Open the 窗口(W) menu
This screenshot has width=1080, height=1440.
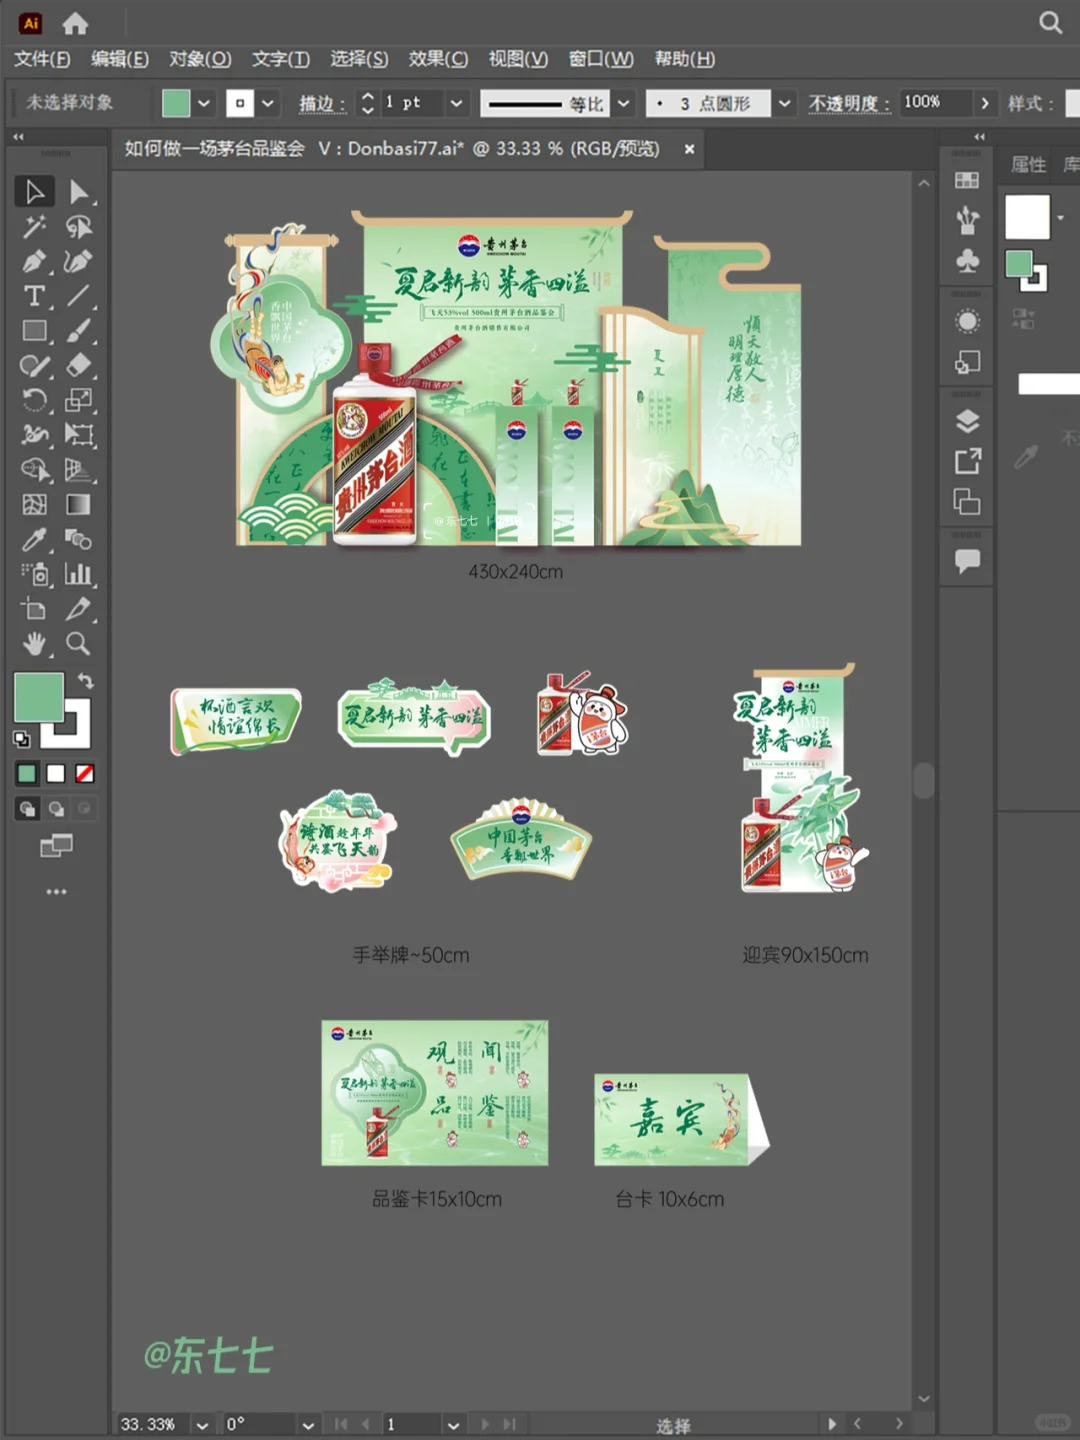tap(601, 59)
